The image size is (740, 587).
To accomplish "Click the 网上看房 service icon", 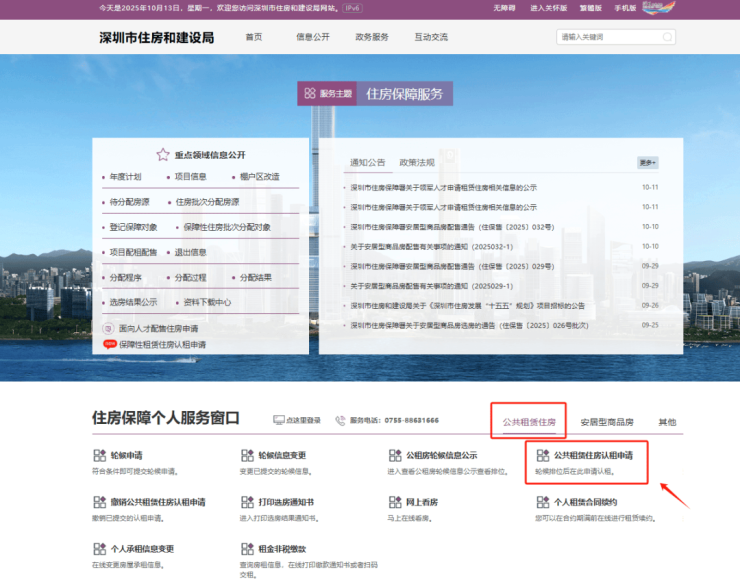I will click(395, 502).
